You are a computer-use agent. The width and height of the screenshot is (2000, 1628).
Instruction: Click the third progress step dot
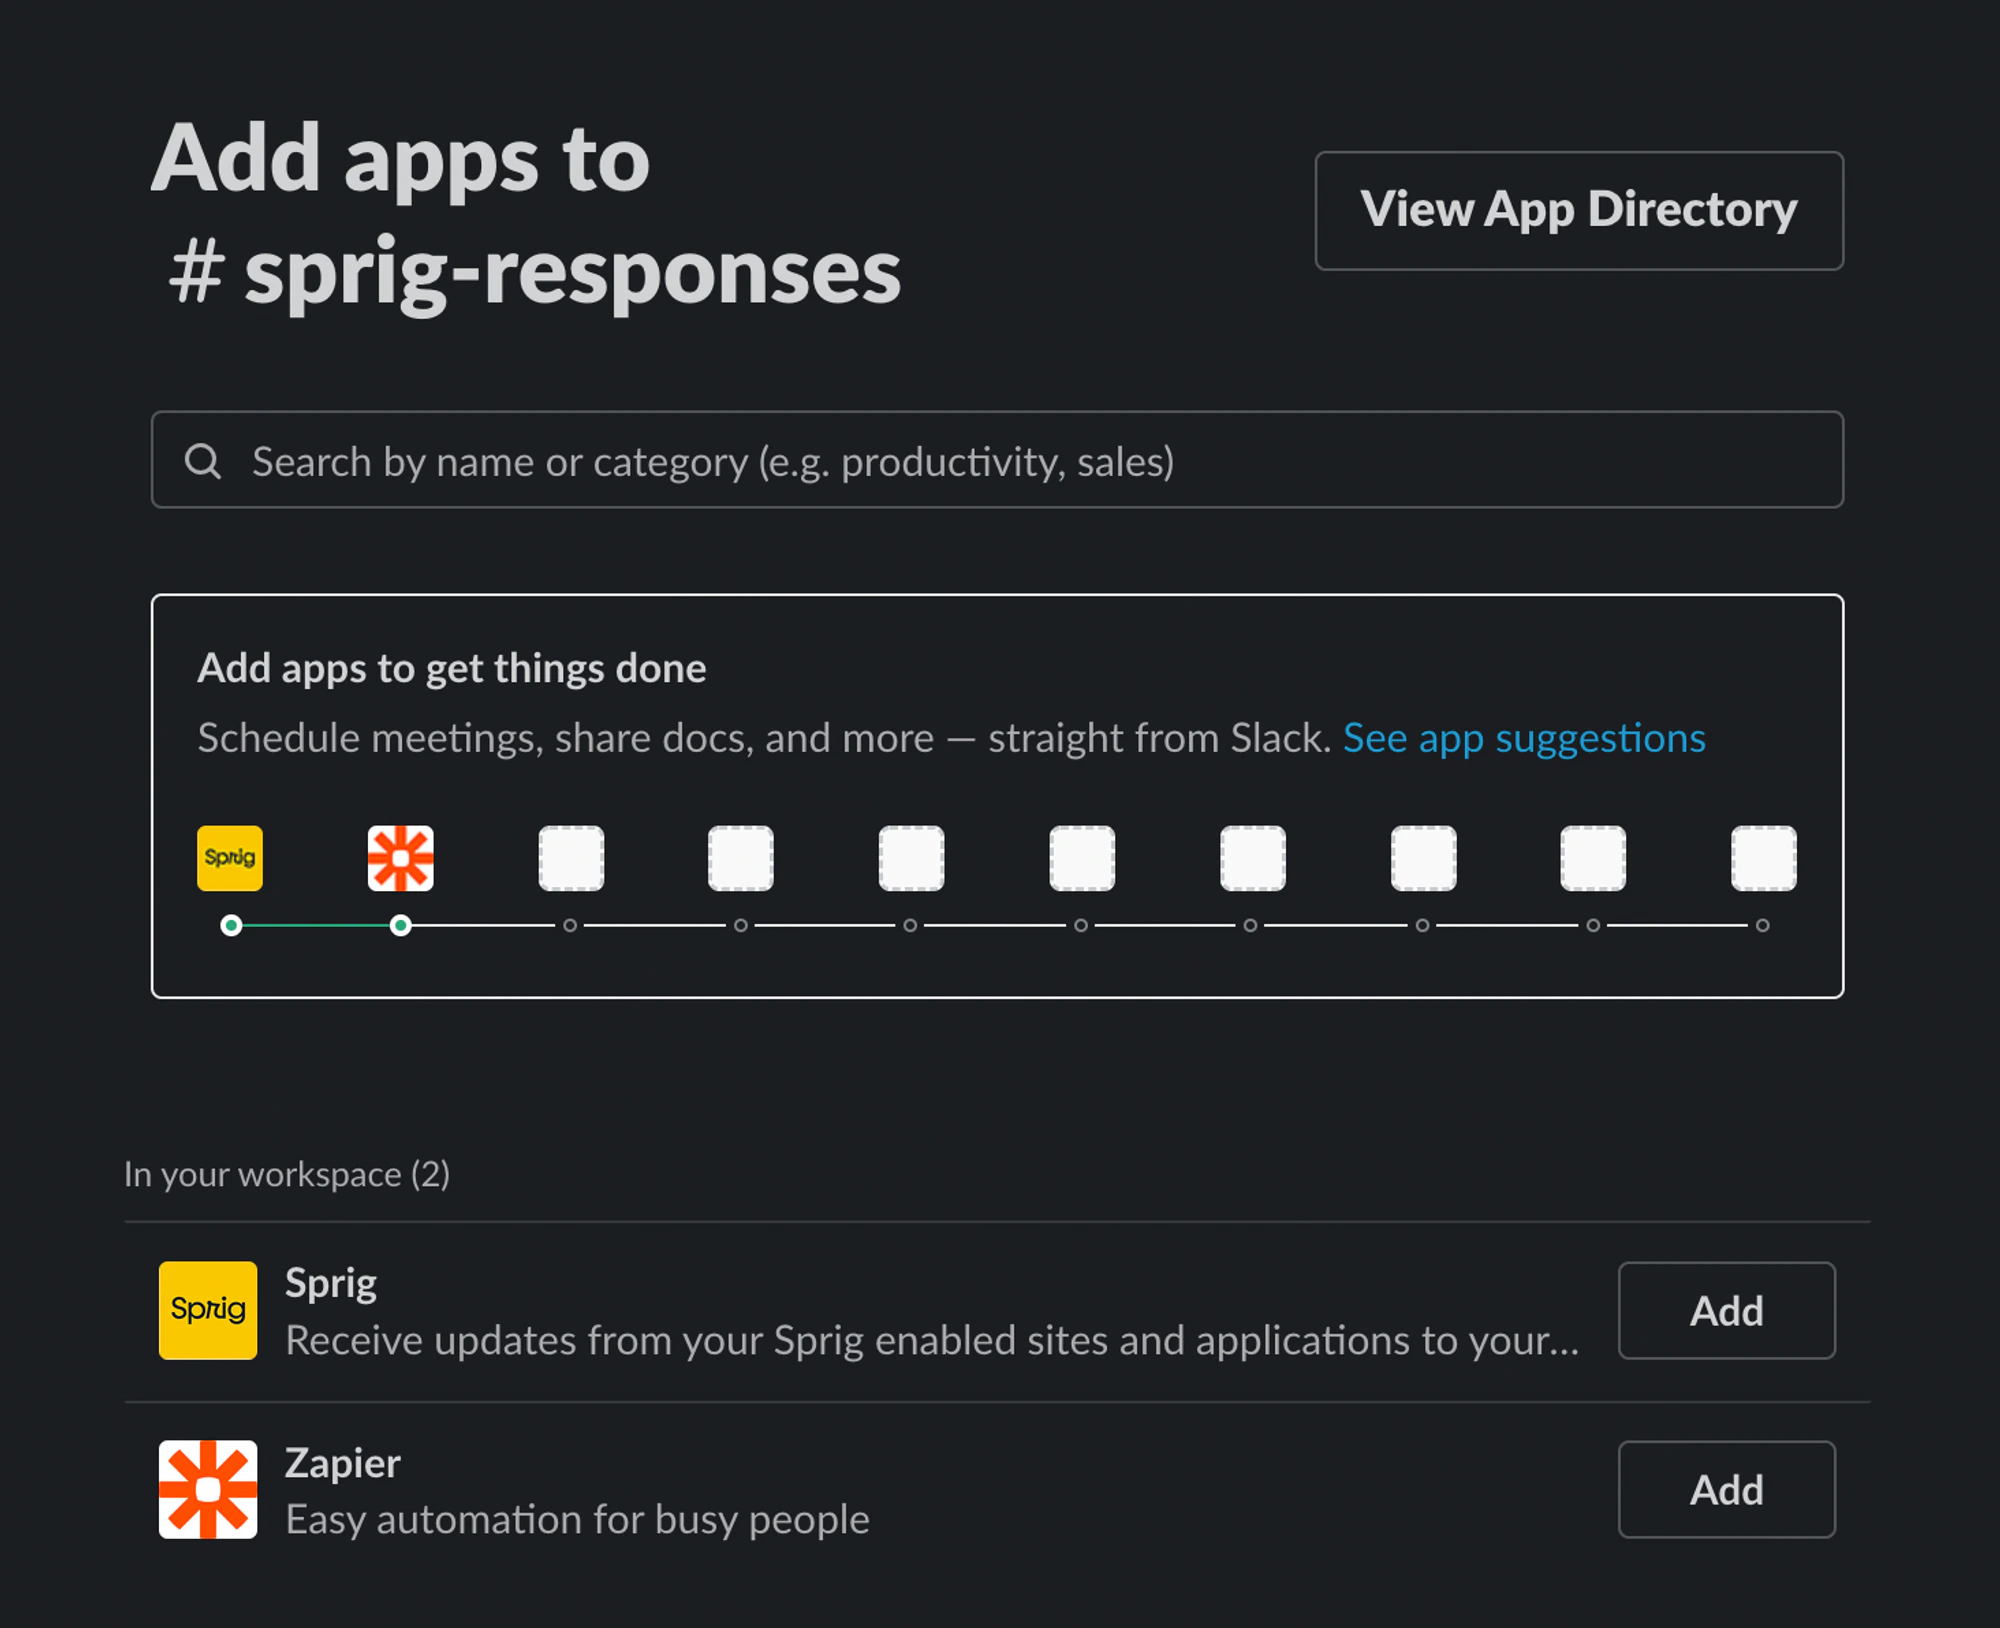[x=570, y=925]
